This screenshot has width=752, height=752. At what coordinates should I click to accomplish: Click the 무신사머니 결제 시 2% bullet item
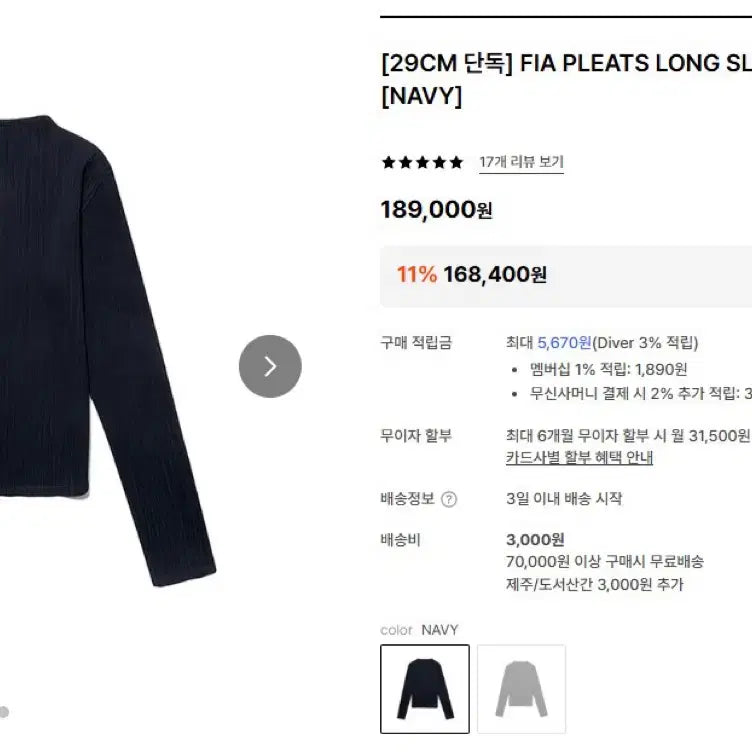click(640, 393)
